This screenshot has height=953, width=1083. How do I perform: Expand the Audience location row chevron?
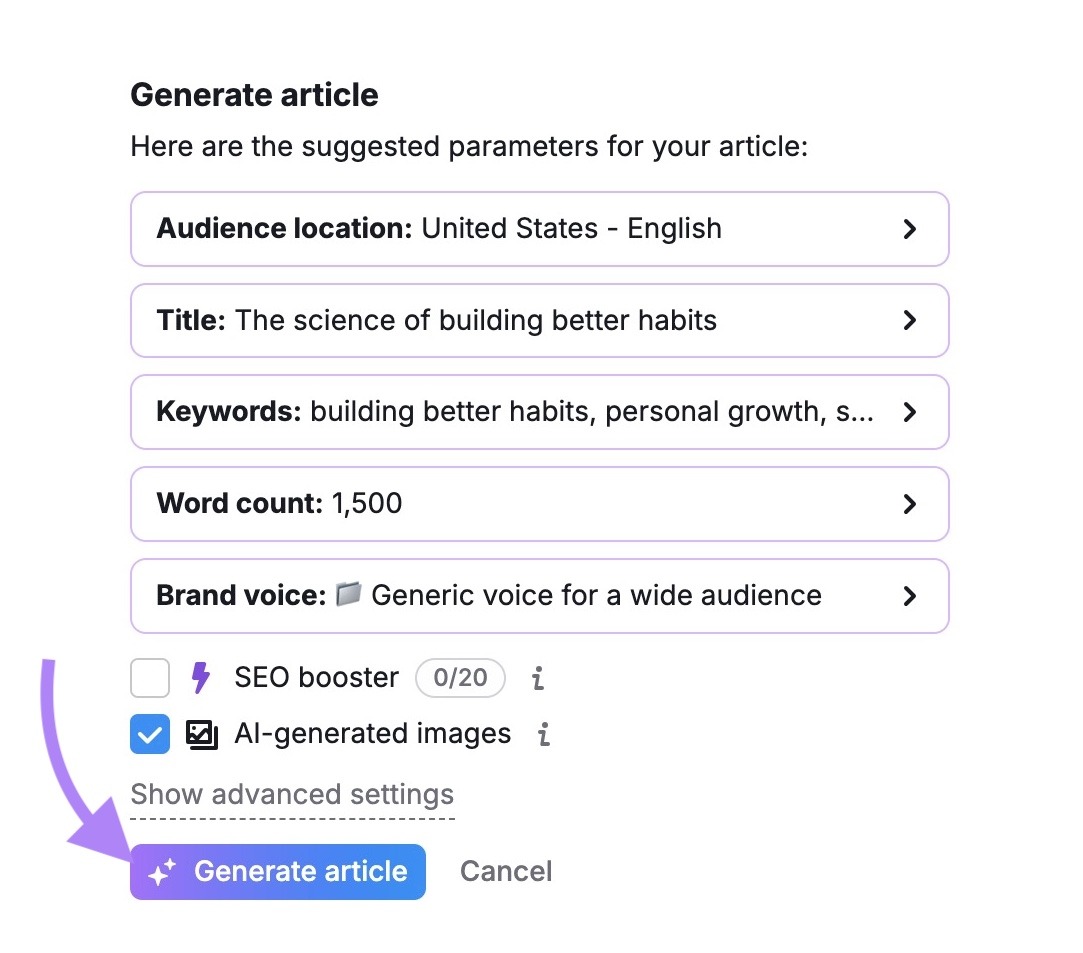pyautogui.click(x=910, y=229)
